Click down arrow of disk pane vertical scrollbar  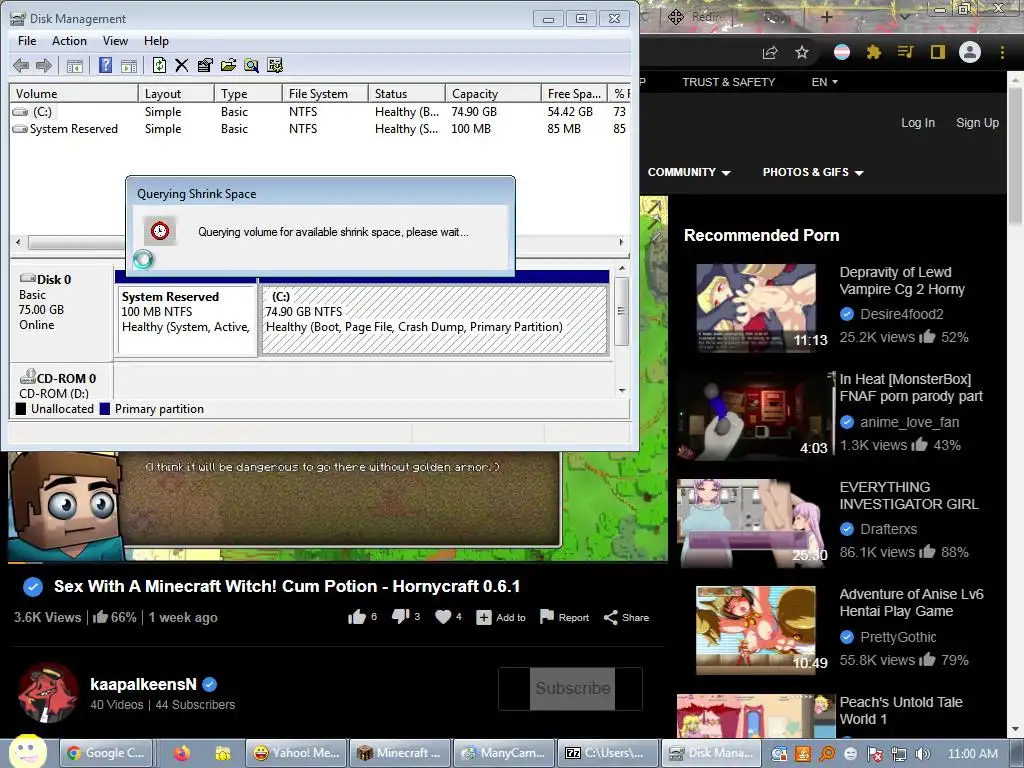click(x=622, y=391)
